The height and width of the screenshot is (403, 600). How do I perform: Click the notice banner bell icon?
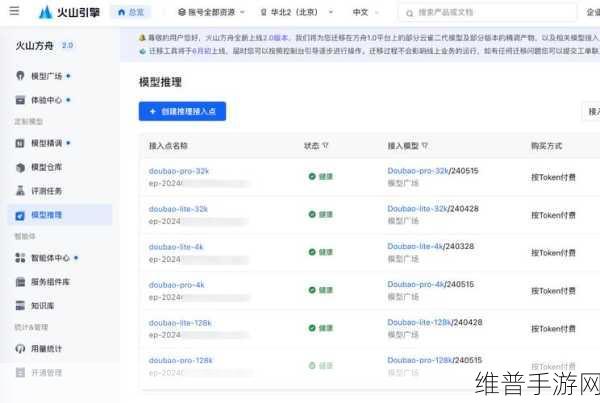tap(142, 38)
